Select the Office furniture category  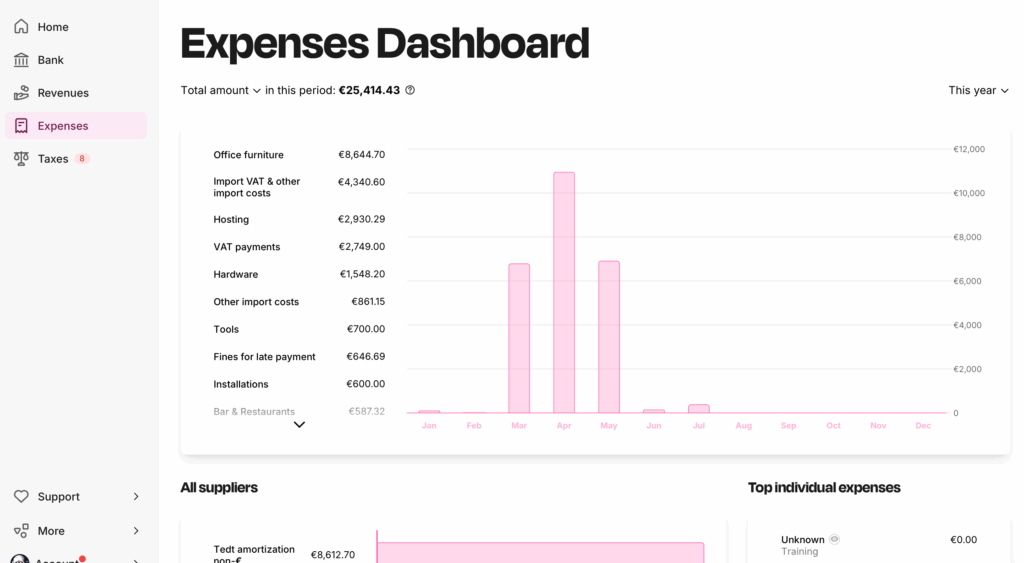pyautogui.click(x=248, y=155)
